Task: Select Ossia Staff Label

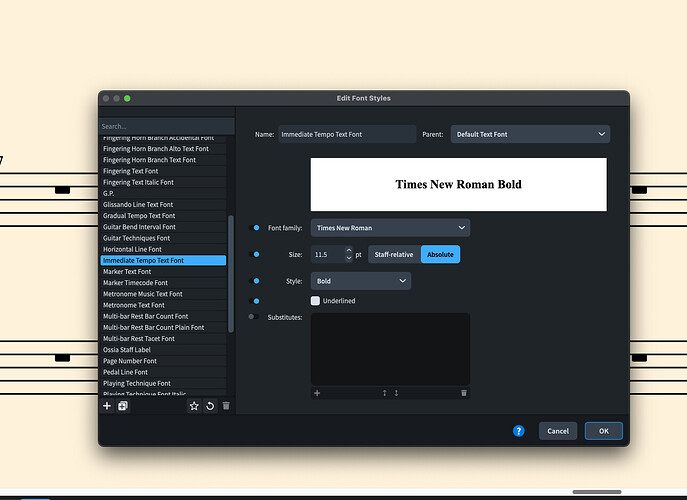Action: [163, 350]
